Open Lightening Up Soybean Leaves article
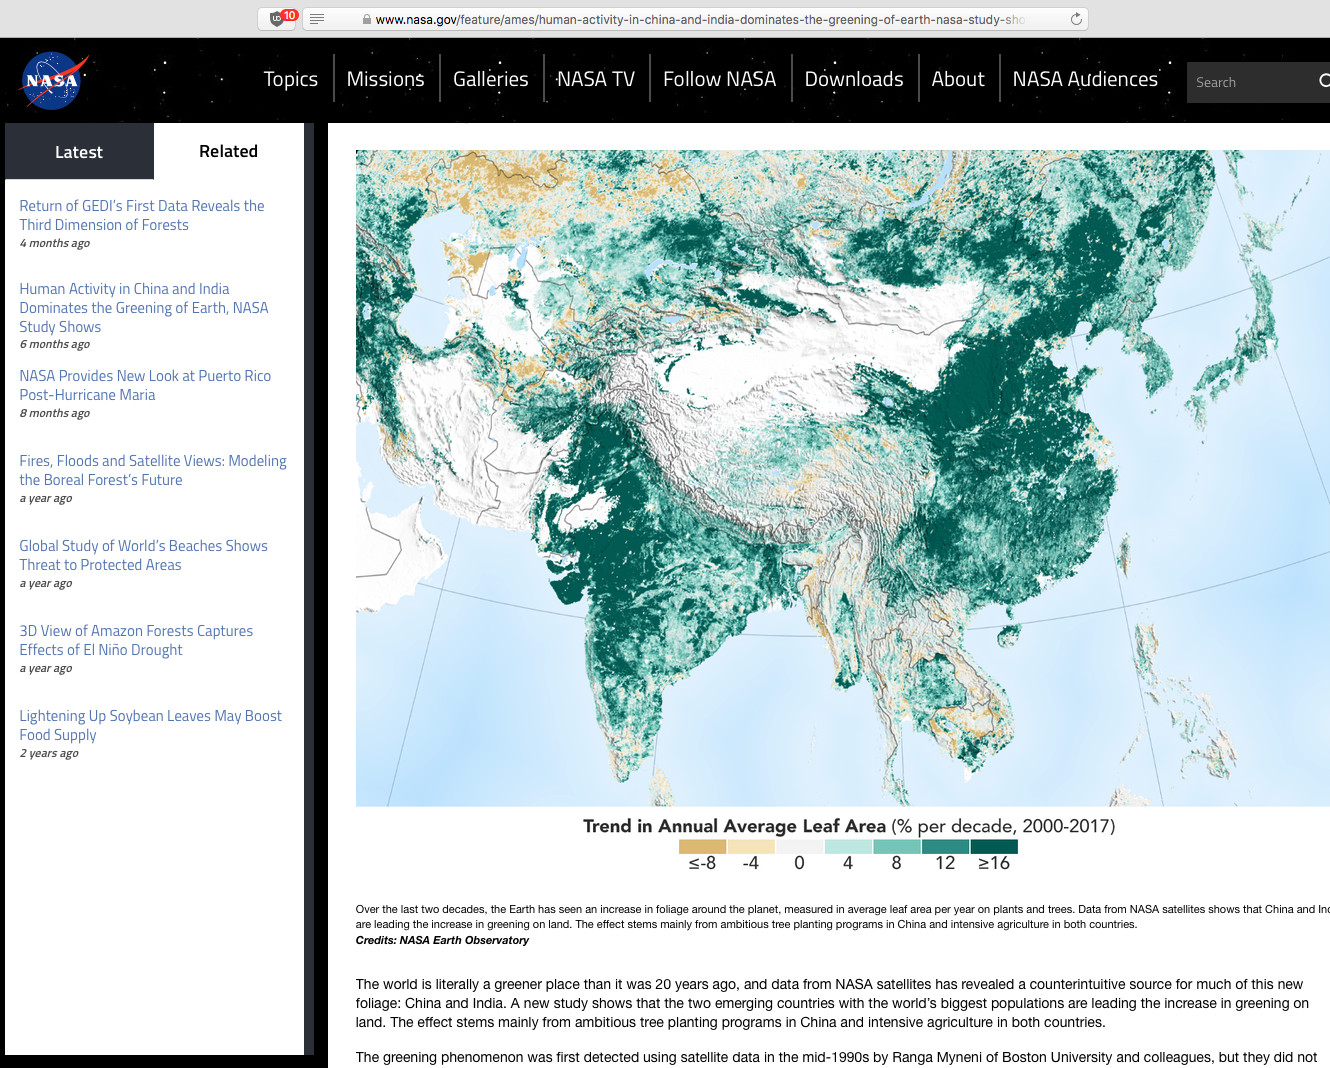Image resolution: width=1330 pixels, height=1068 pixels. pyautogui.click(x=150, y=725)
